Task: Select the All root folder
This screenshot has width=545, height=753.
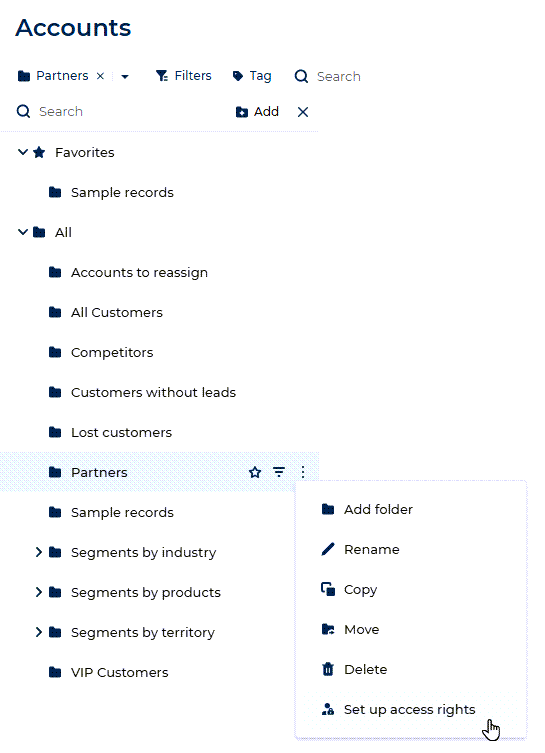Action: [63, 232]
